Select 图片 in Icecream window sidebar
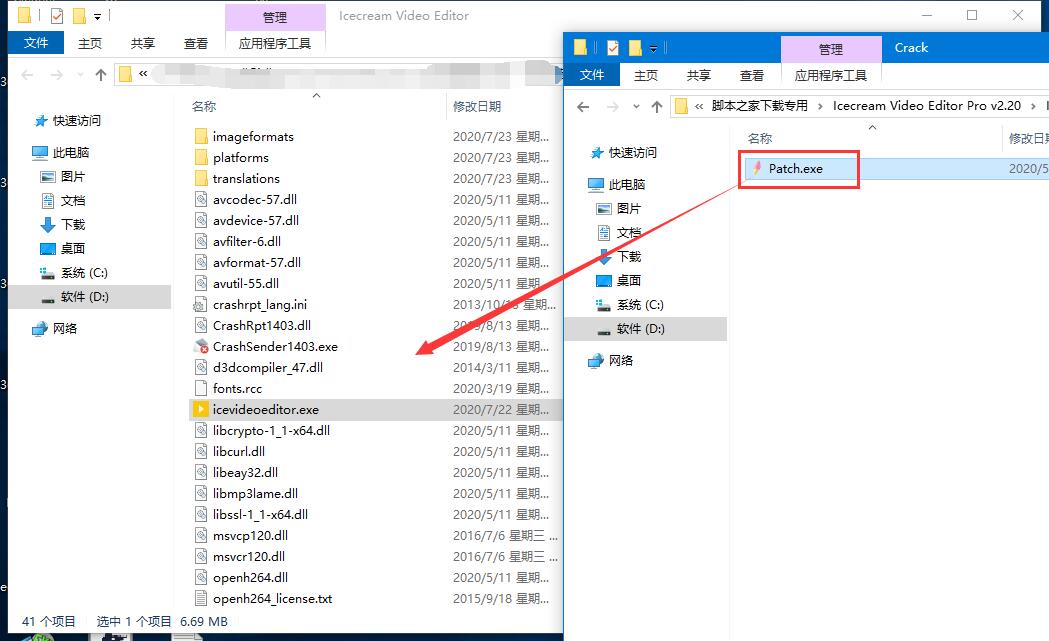This screenshot has height=641, width=1049. point(73,177)
